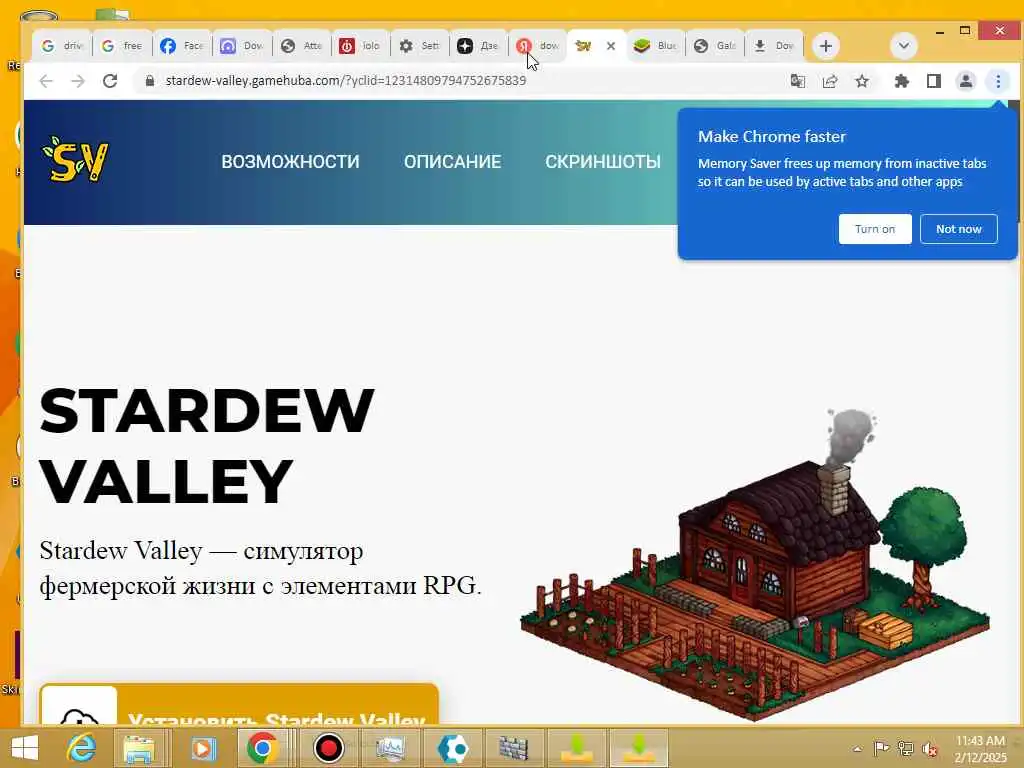Open the Windows Start button
This screenshot has width=1024, height=768.
[x=25, y=748]
